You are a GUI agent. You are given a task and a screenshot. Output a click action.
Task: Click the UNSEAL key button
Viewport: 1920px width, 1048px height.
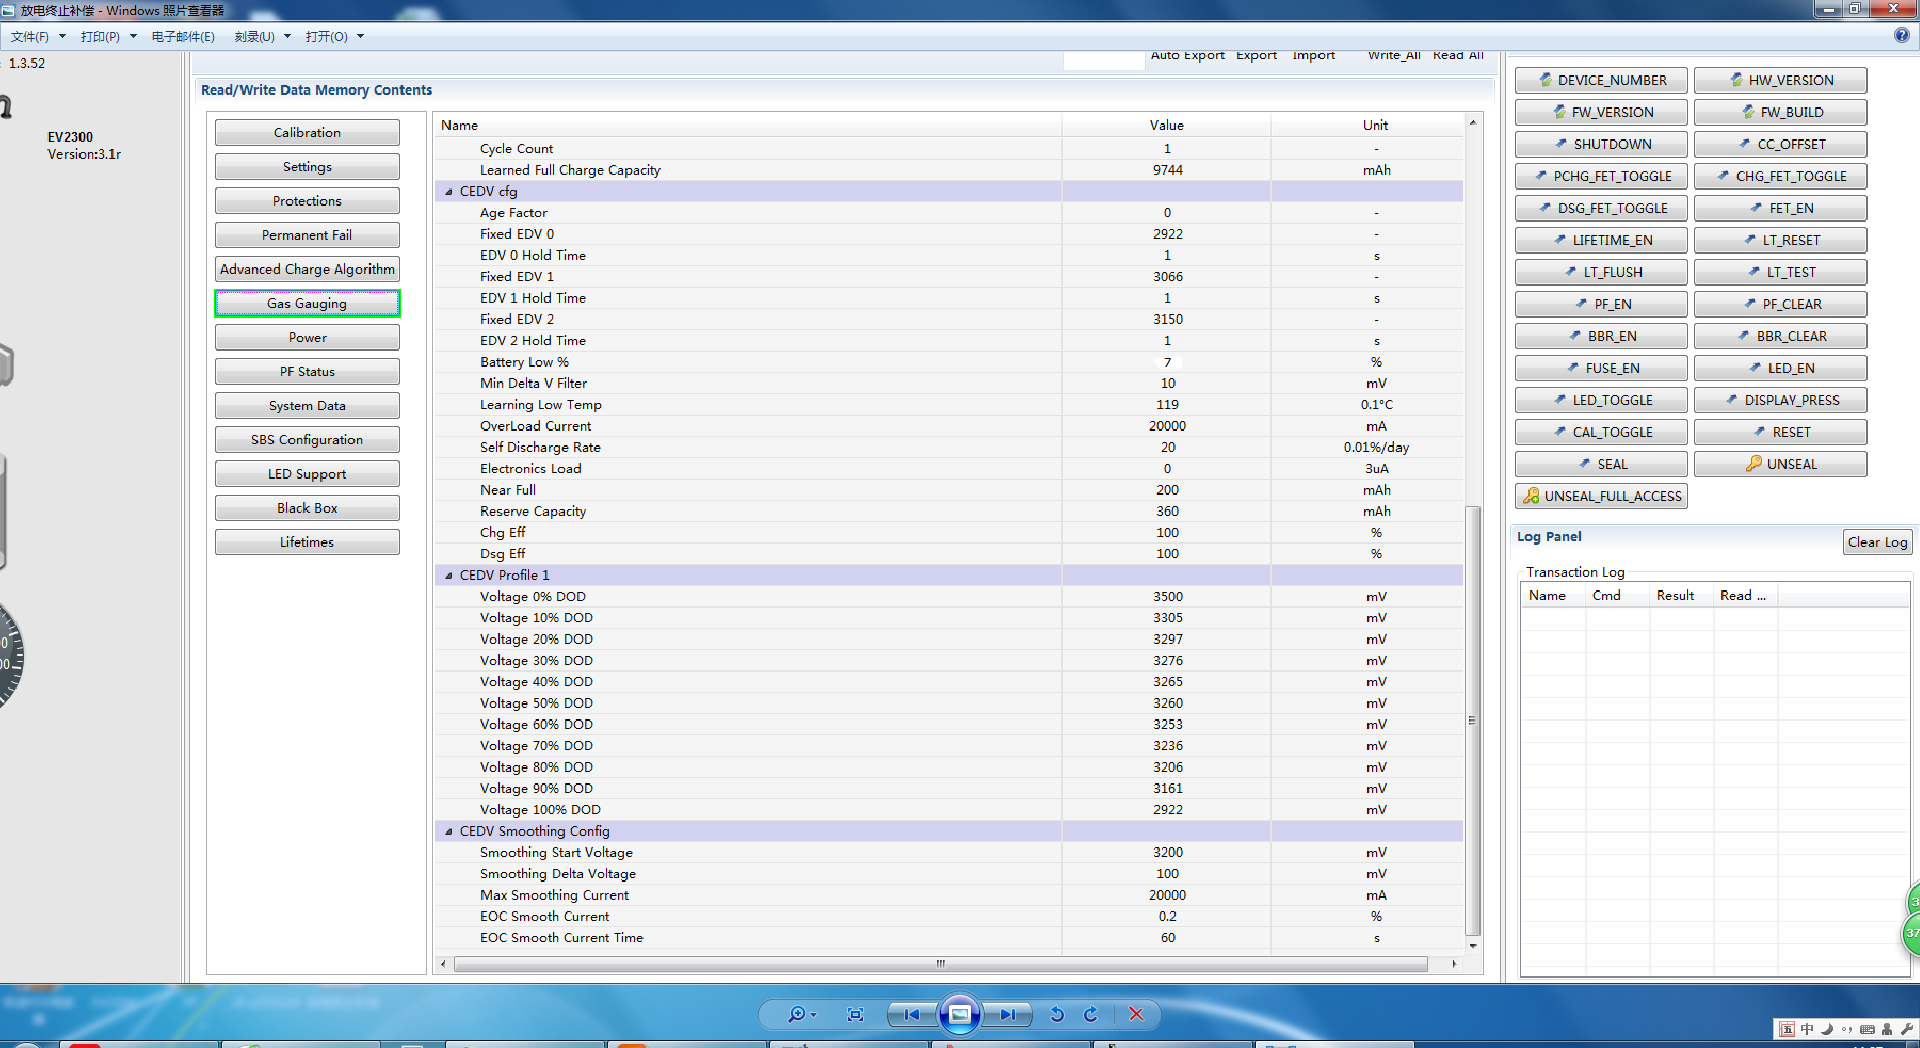(x=1780, y=464)
